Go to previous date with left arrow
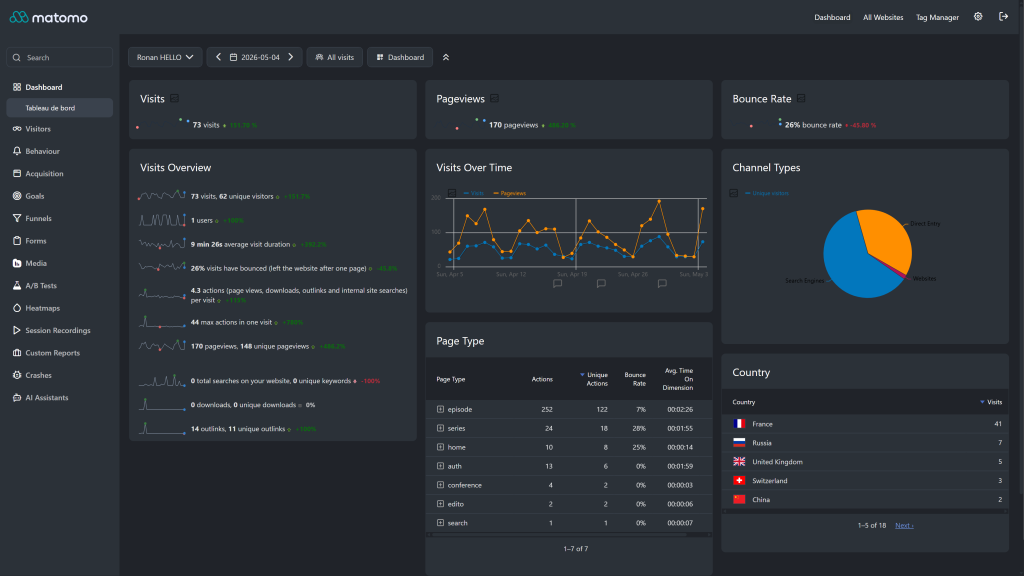 click(218, 57)
